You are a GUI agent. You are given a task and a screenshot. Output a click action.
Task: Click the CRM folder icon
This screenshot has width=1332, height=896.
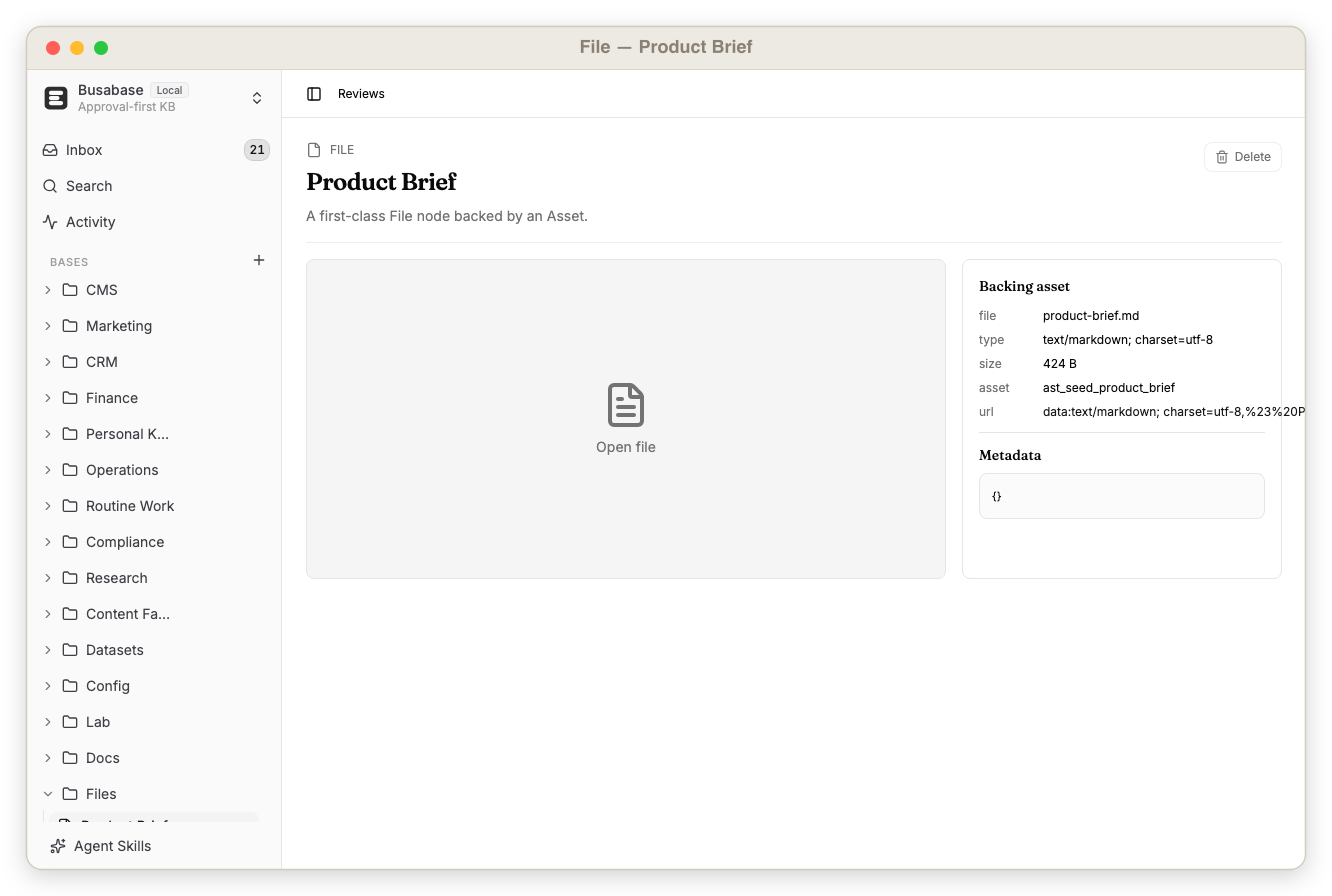point(70,362)
